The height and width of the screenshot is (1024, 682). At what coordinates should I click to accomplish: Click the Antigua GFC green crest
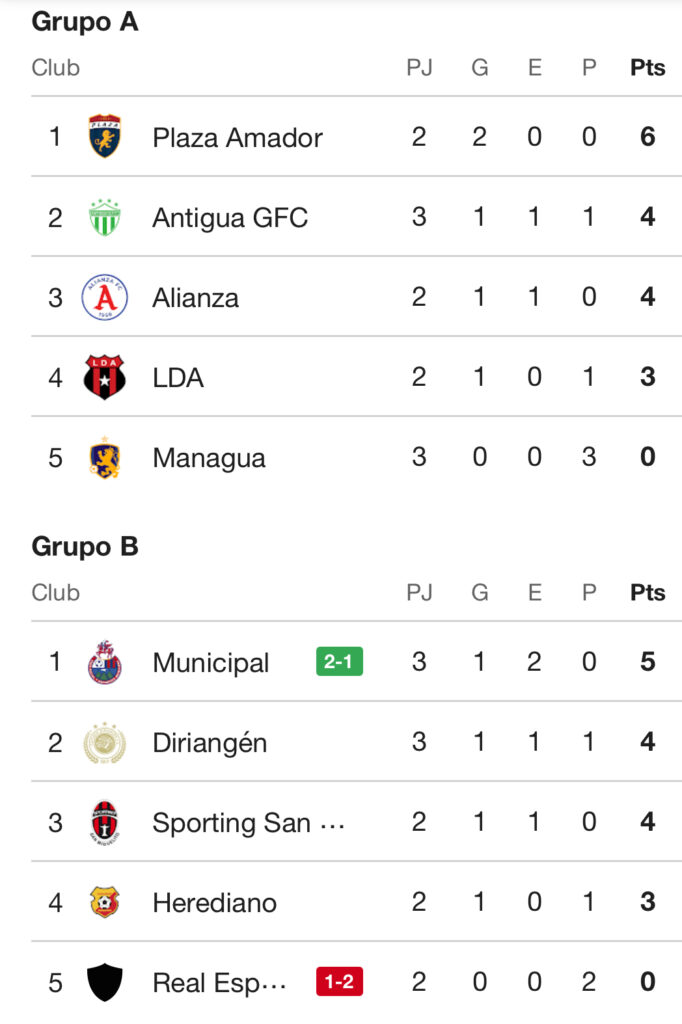tap(104, 217)
